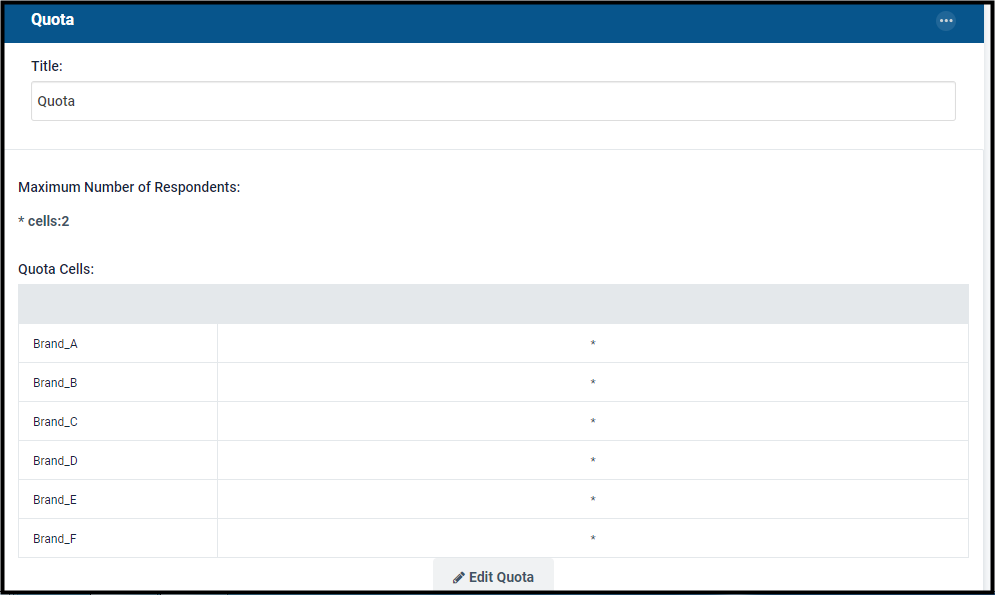
Task: Click the asterisk cell in Brand_D row
Action: (x=593, y=461)
